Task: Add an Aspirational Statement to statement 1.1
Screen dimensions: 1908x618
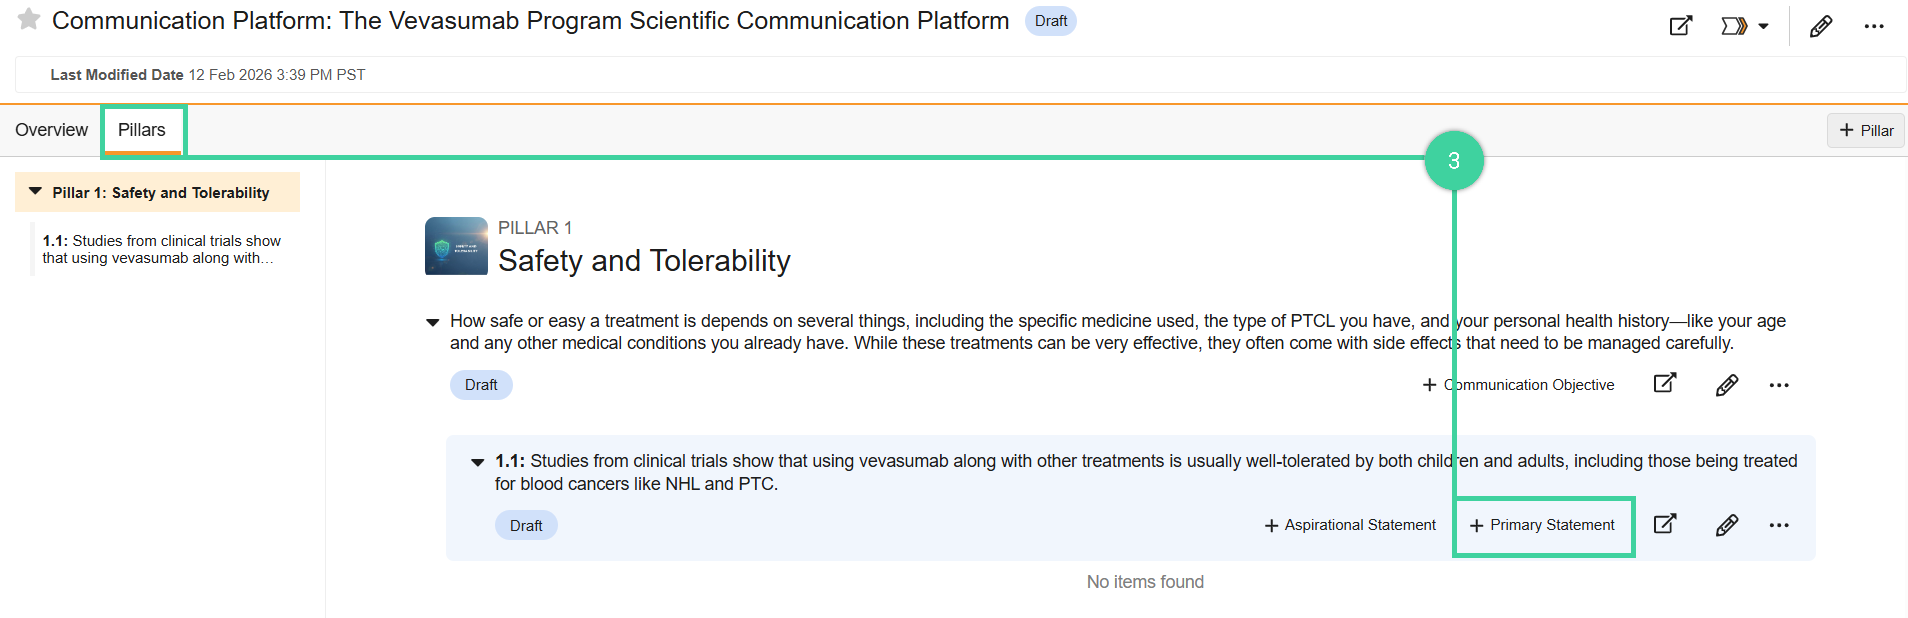Action: 1349,525
